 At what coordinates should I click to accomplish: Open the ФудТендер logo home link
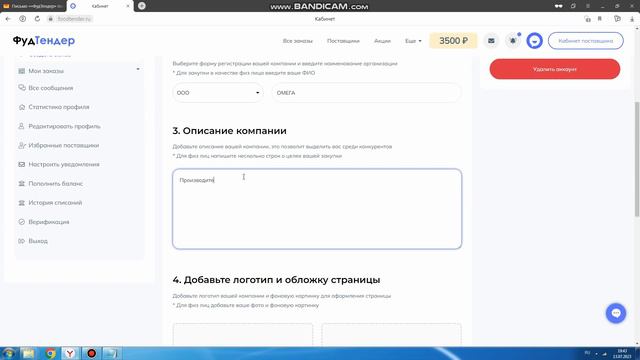pos(44,40)
